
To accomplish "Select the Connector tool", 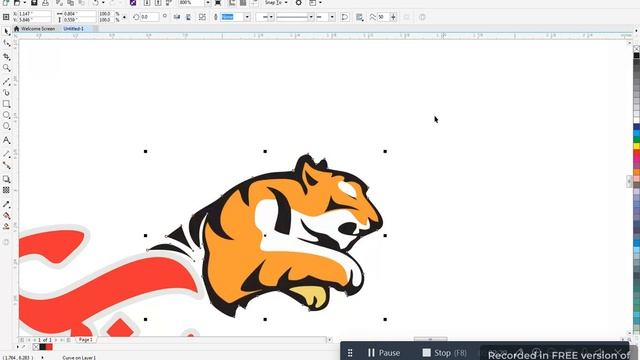I will [6, 165].
